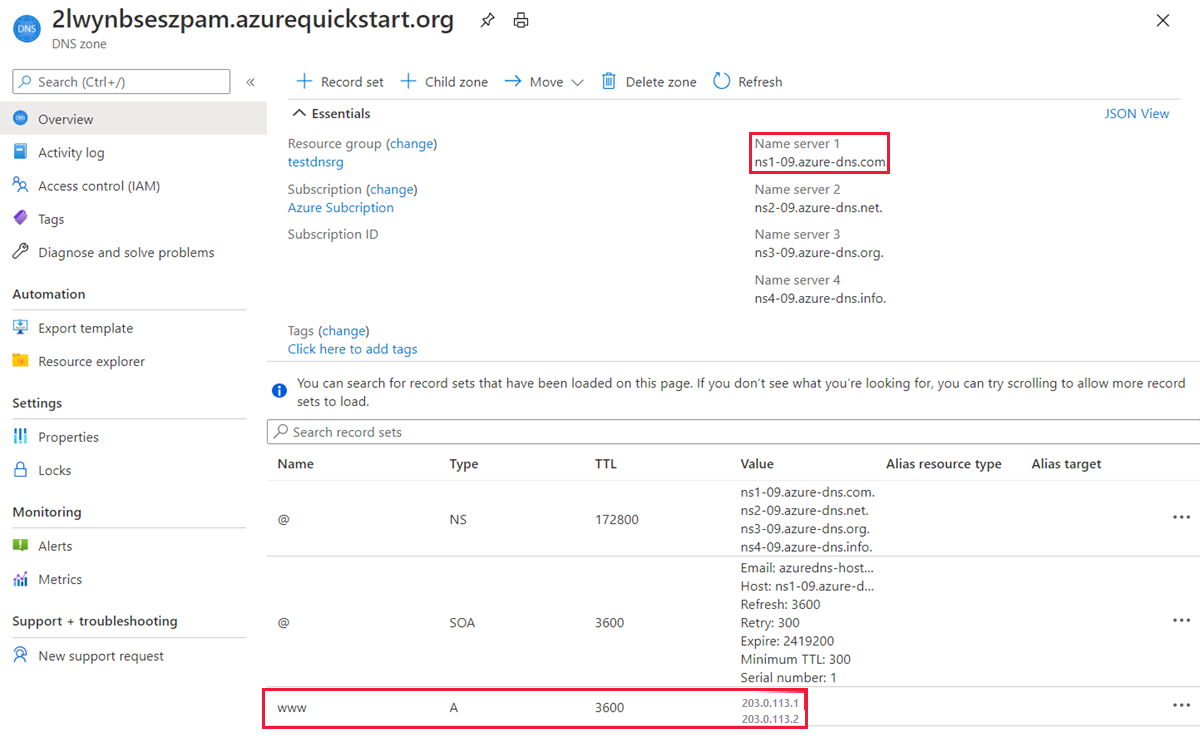This screenshot has width=1200, height=744.
Task: Add a Child zone
Action: pos(444,82)
